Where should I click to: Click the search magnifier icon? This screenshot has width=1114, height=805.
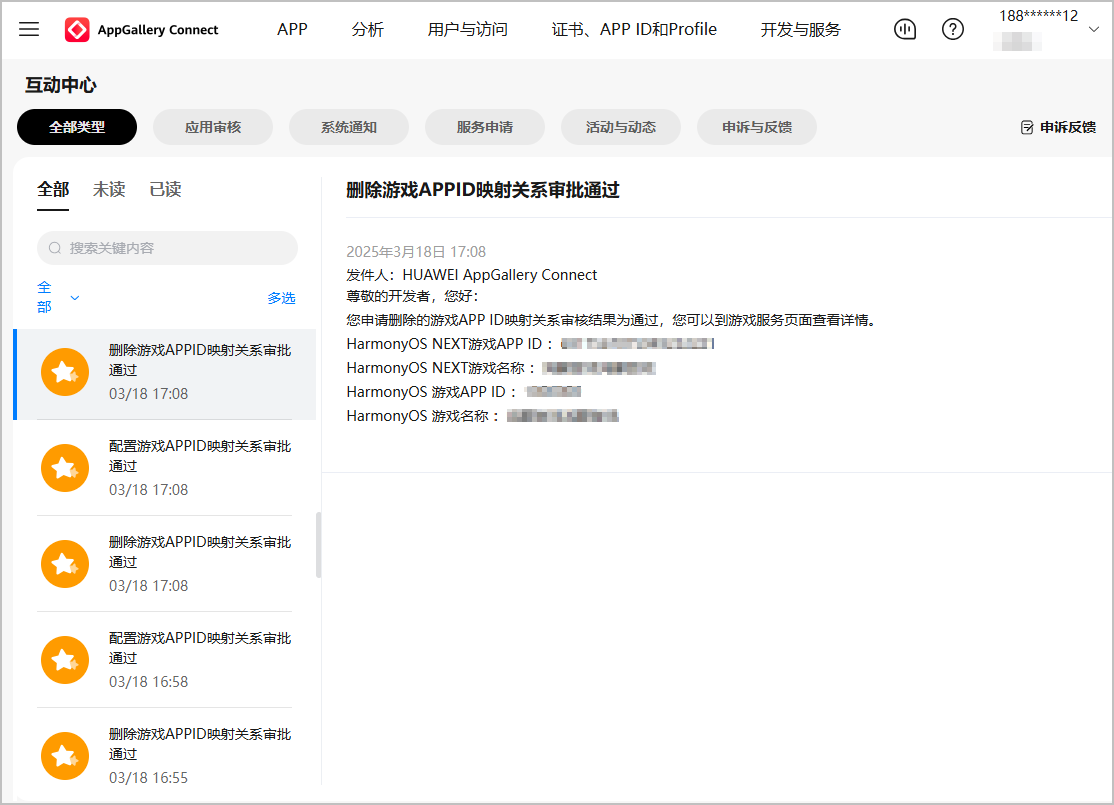tap(55, 248)
